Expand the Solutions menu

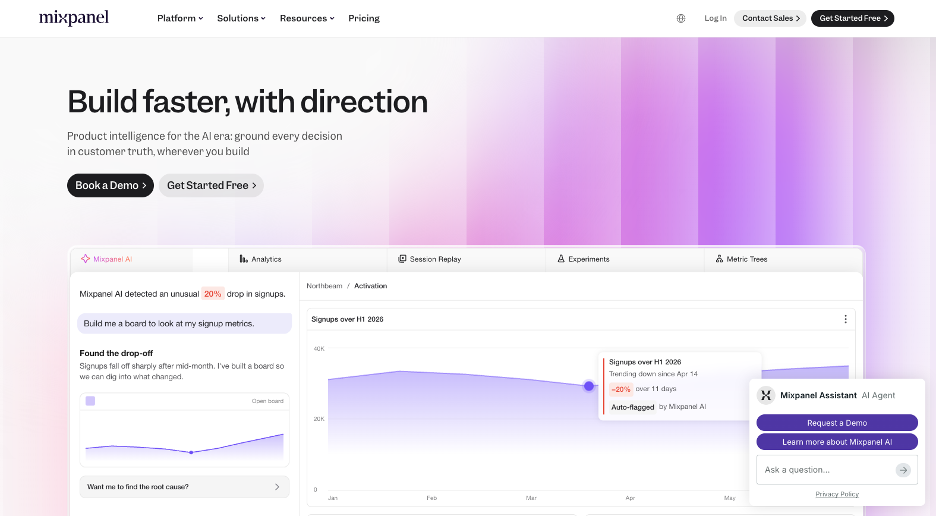242,19
